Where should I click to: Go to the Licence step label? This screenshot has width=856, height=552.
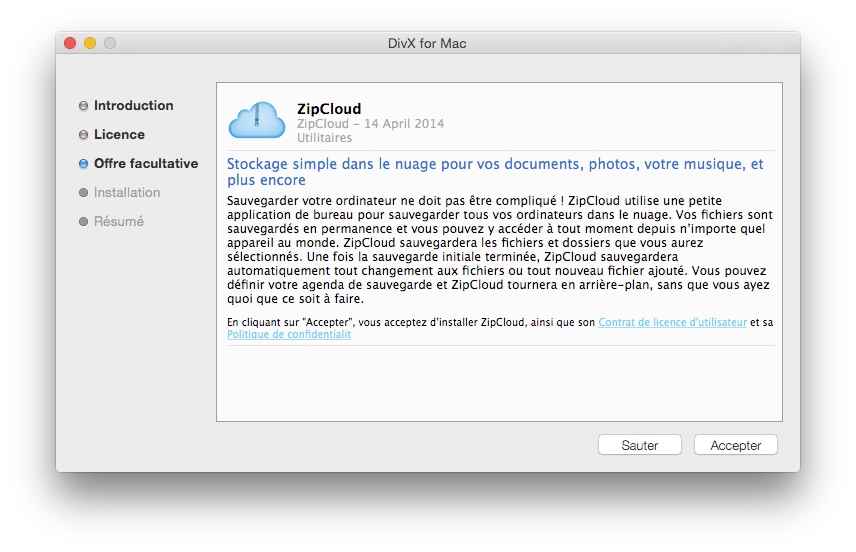coord(119,135)
